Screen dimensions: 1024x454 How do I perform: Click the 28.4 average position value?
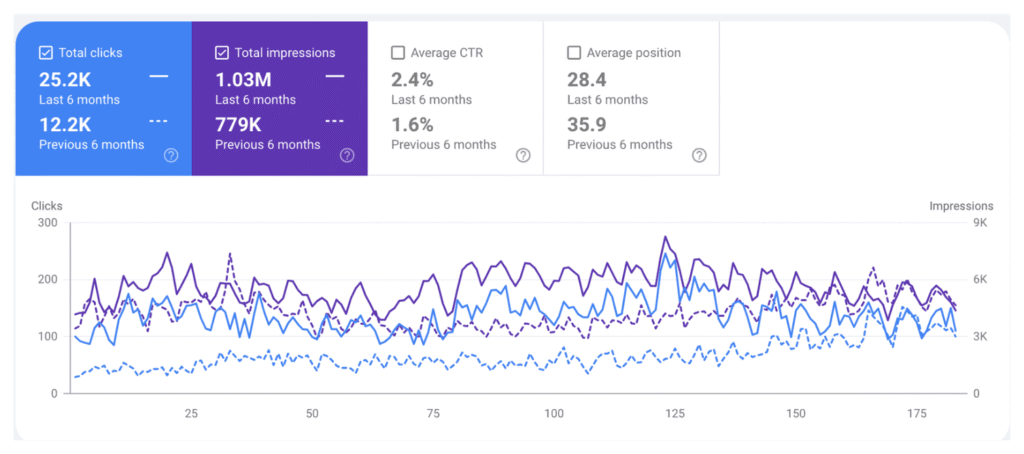pyautogui.click(x=588, y=80)
